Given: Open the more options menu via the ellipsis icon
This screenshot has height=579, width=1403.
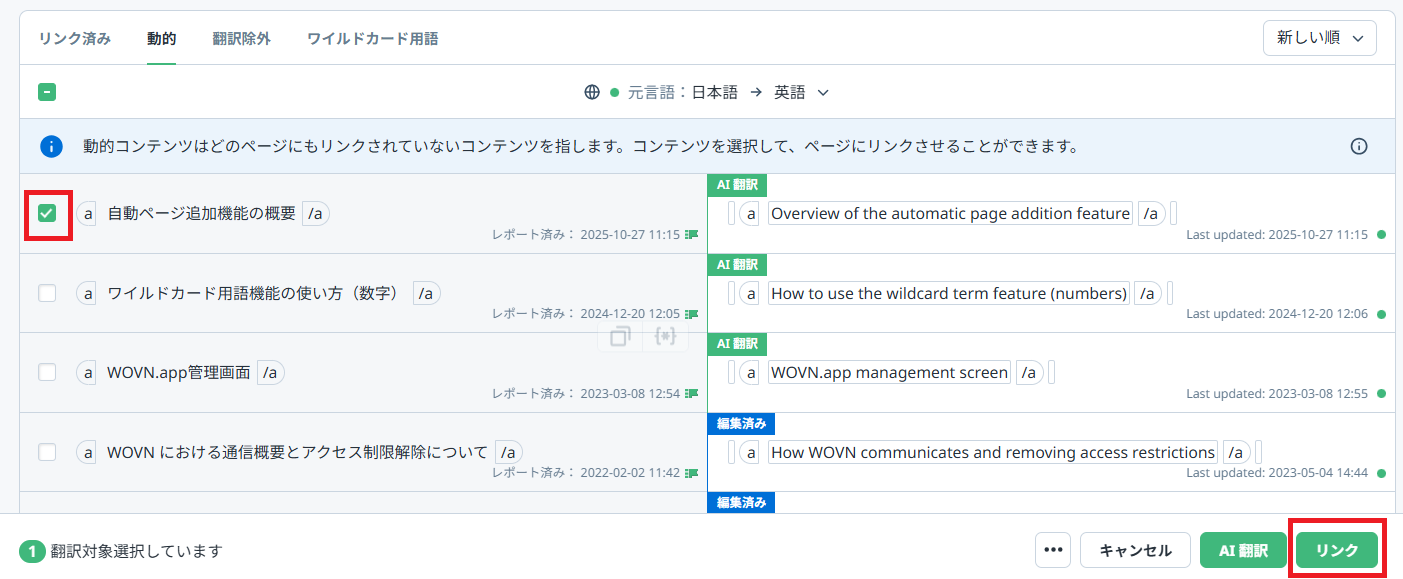Looking at the screenshot, I should click(x=1051, y=549).
